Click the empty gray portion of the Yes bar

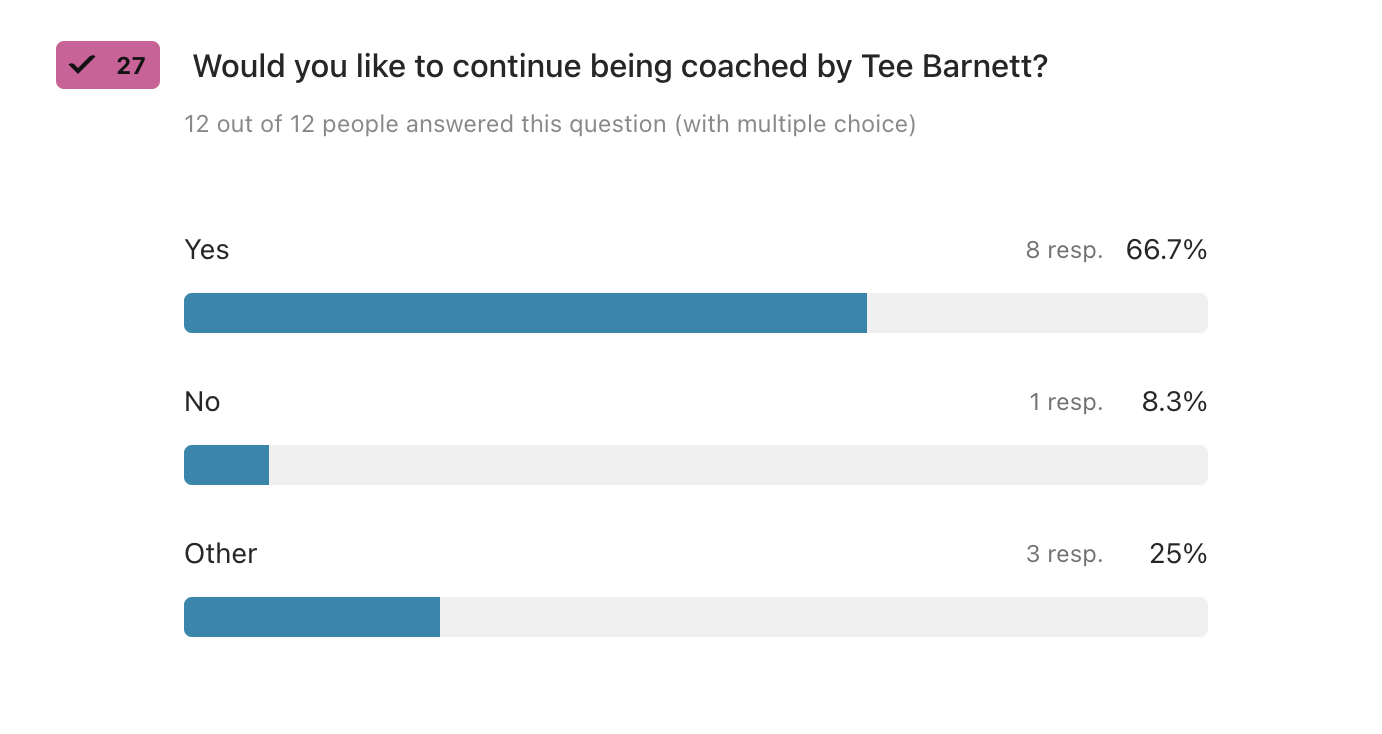(x=1036, y=313)
